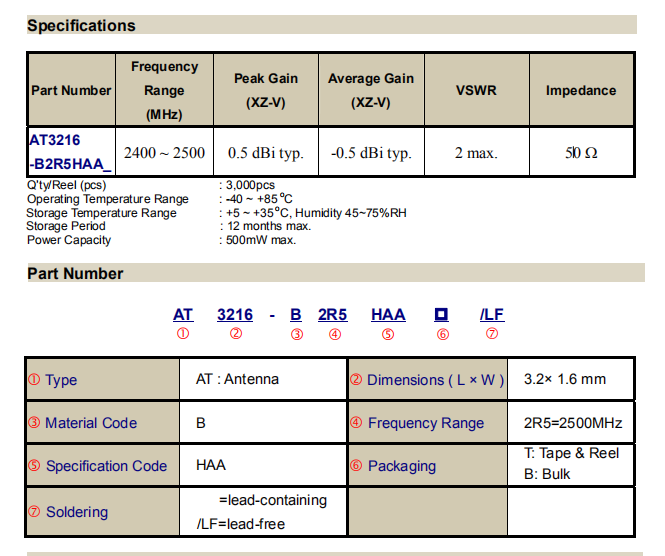The width and height of the screenshot is (665, 556).
Task: Click the circled number 4 under '2R5'
Action: tap(335, 335)
